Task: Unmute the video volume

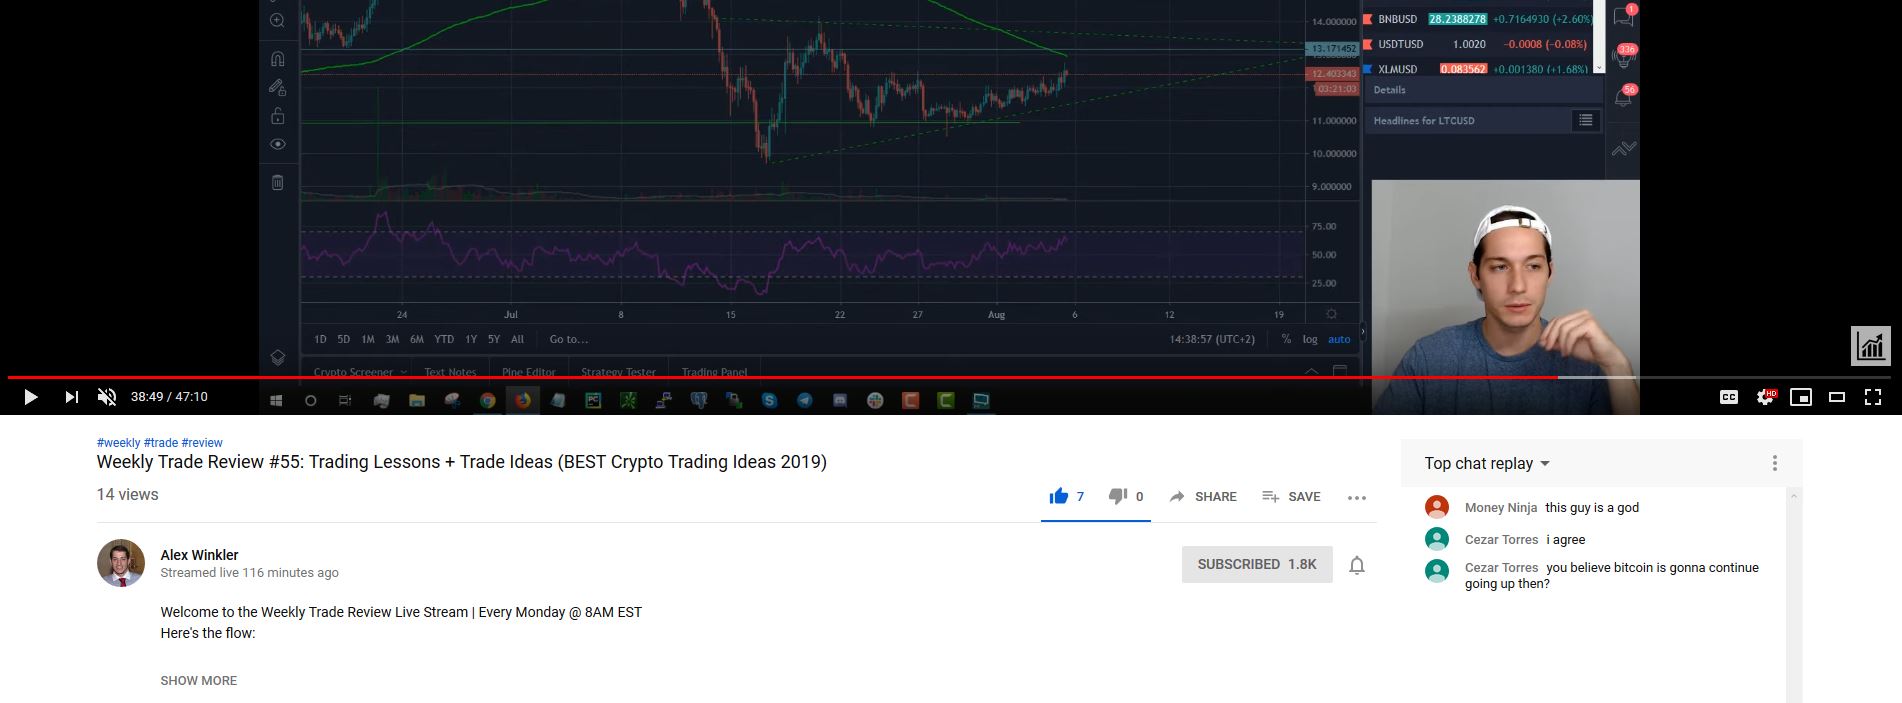Action: click(107, 397)
